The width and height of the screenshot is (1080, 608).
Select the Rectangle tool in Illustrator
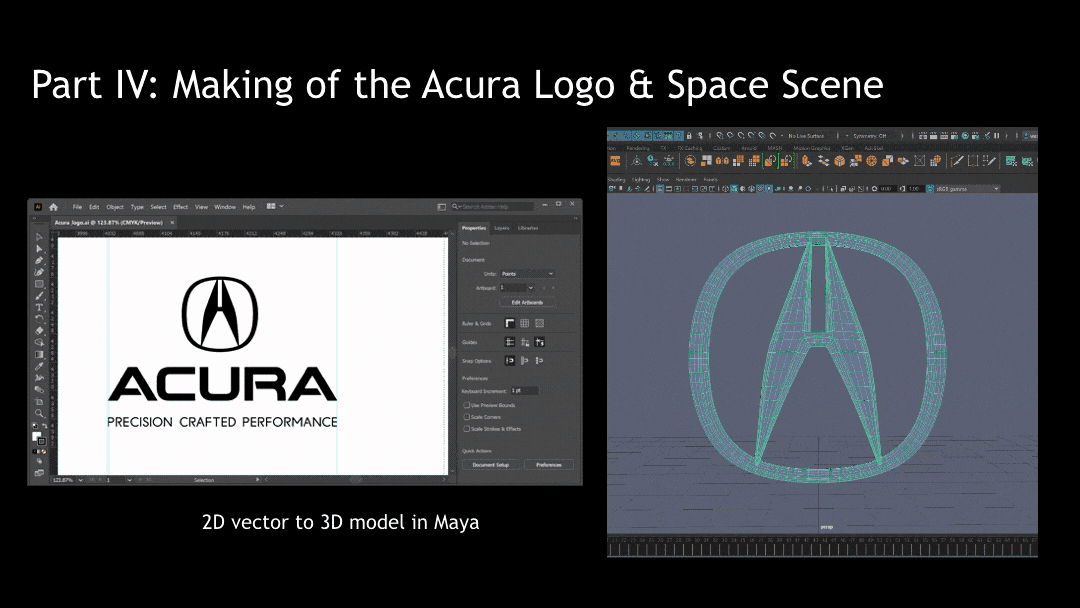click(x=39, y=284)
